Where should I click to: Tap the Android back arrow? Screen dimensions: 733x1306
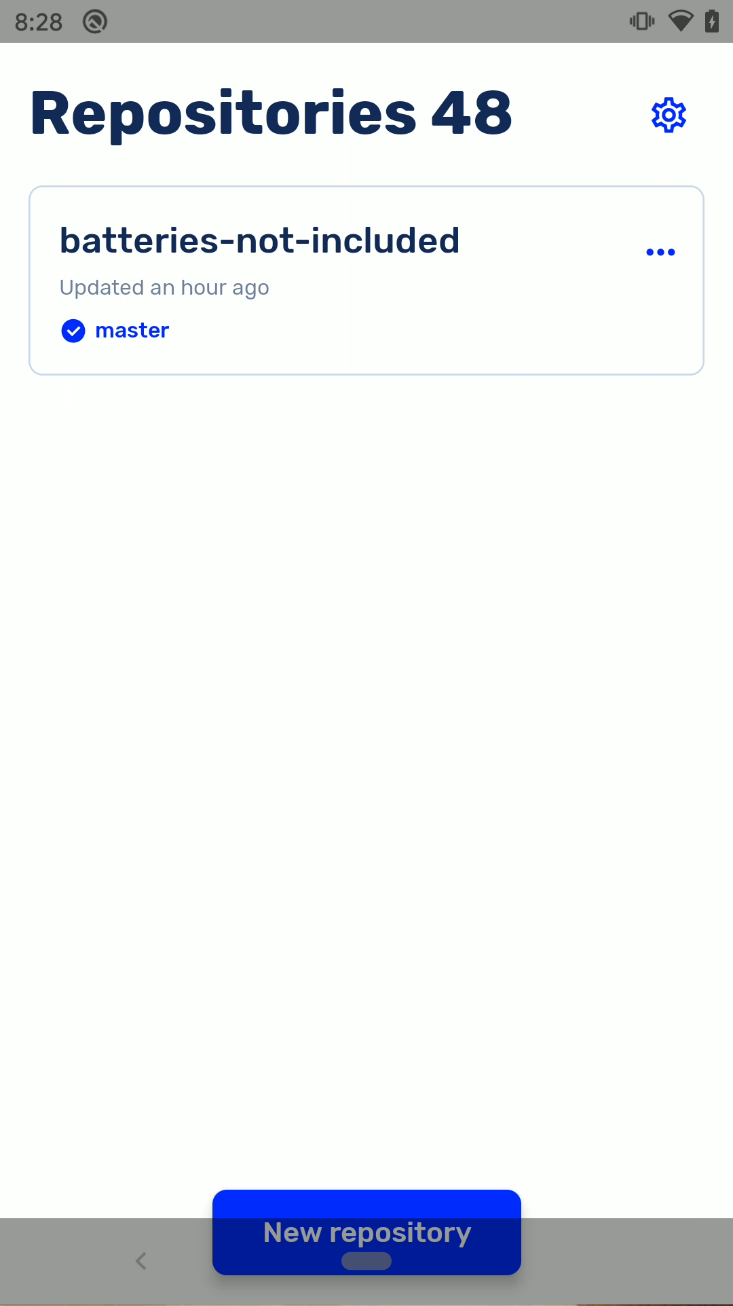pos(141,1261)
